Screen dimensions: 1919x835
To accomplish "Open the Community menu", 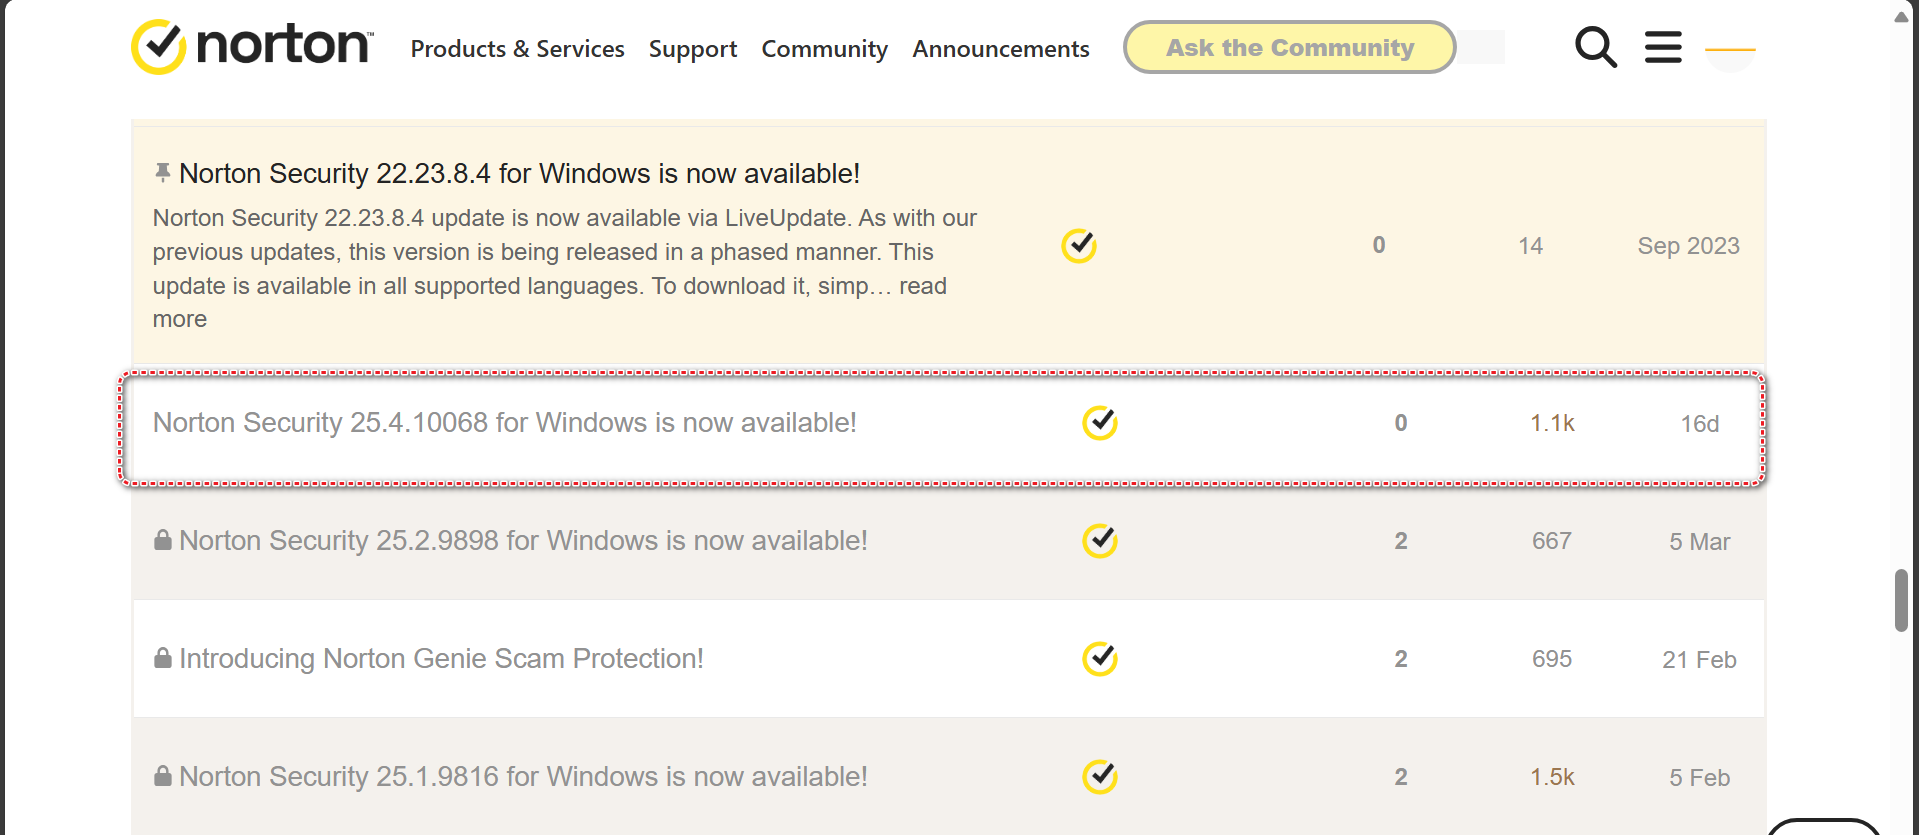I will [x=824, y=49].
